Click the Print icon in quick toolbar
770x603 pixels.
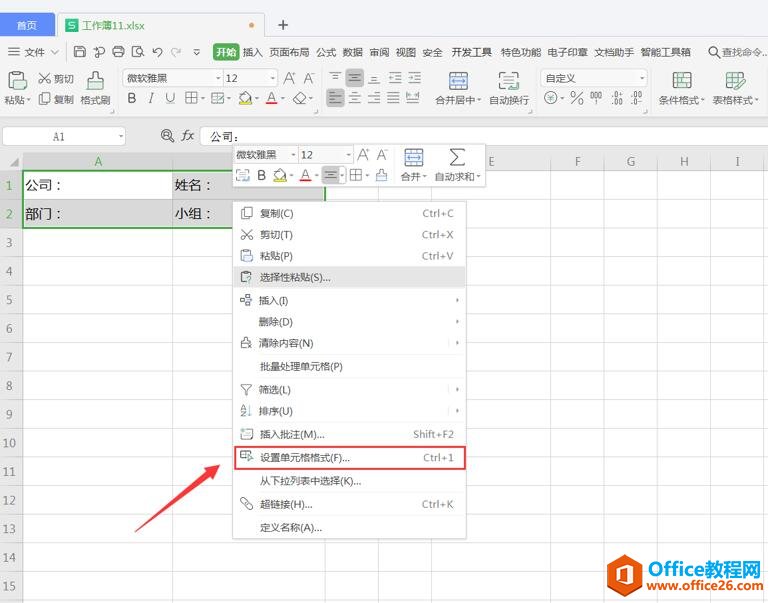[118, 52]
